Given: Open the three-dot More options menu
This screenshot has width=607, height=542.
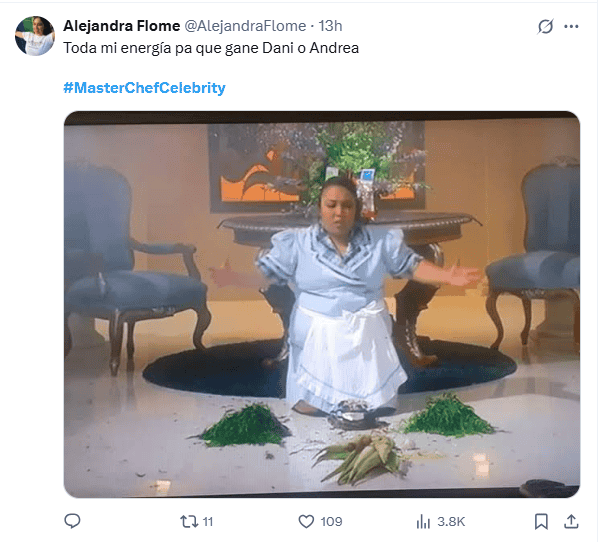Looking at the screenshot, I should [571, 27].
